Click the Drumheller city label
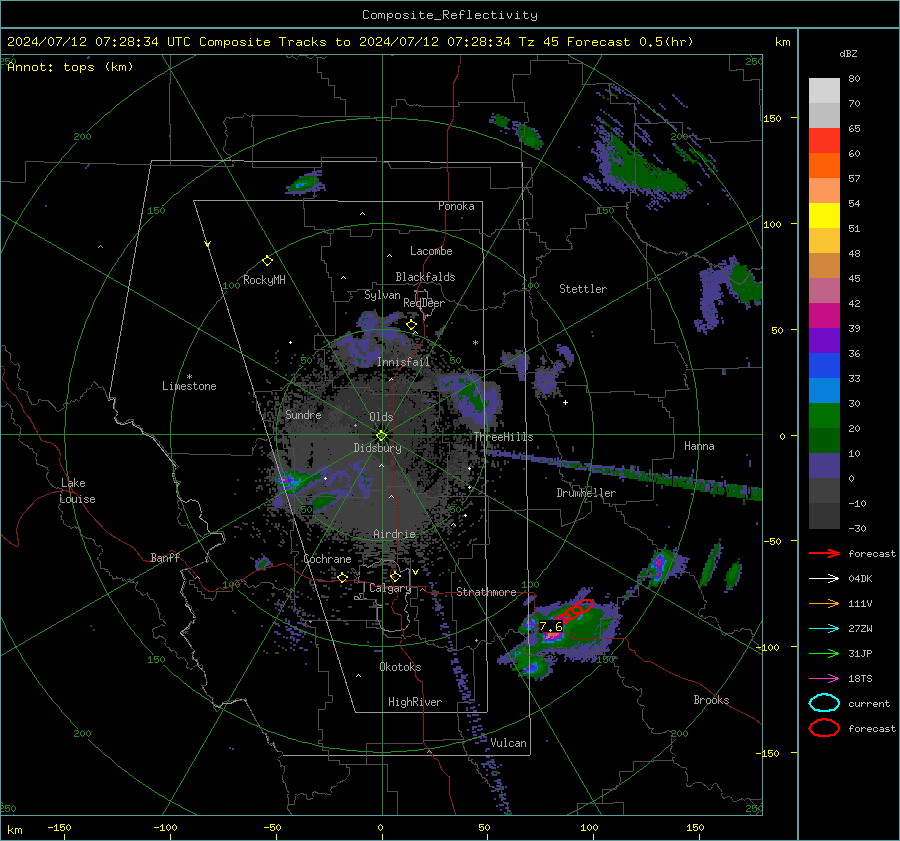Image resolution: width=900 pixels, height=841 pixels. click(586, 493)
